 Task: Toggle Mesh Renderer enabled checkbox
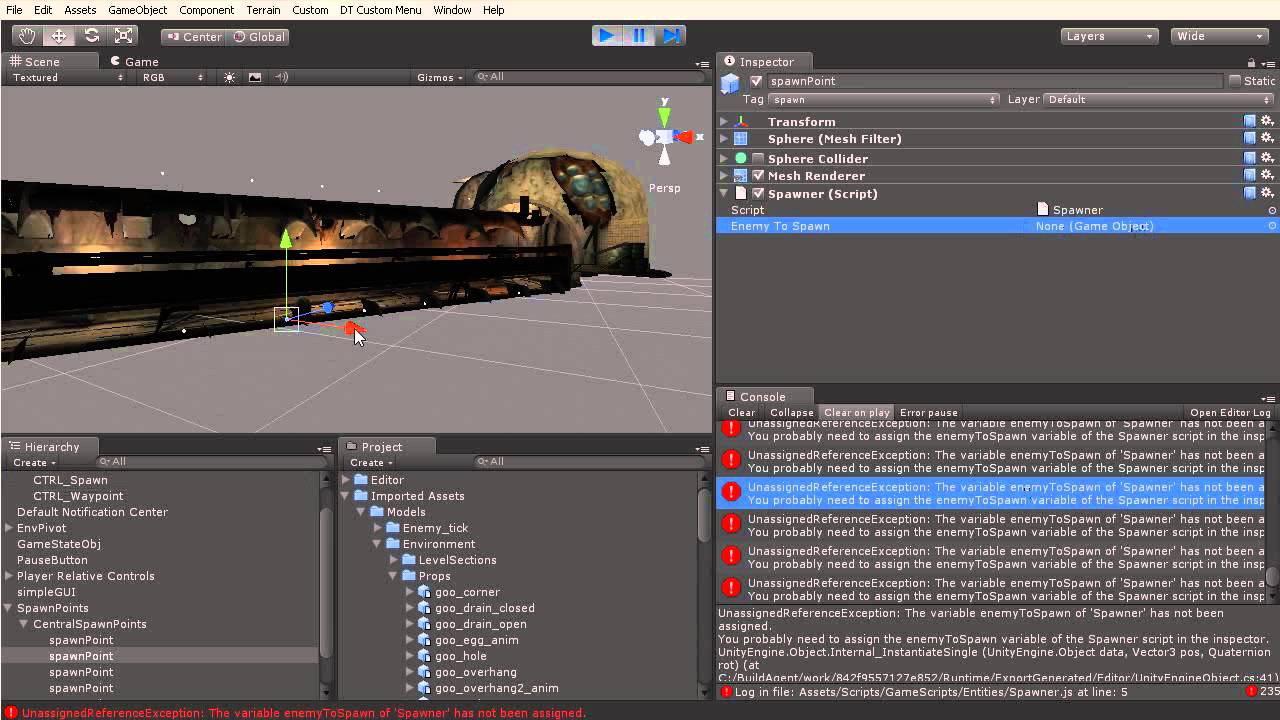758,175
